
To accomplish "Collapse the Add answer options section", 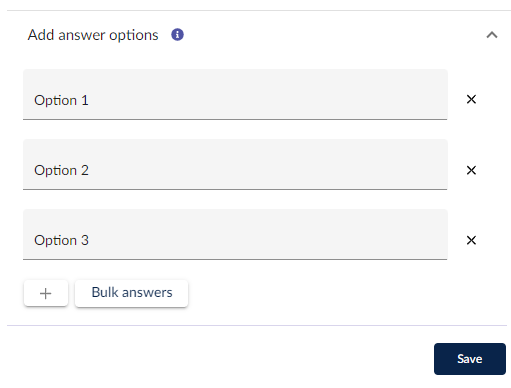I will click(x=492, y=35).
